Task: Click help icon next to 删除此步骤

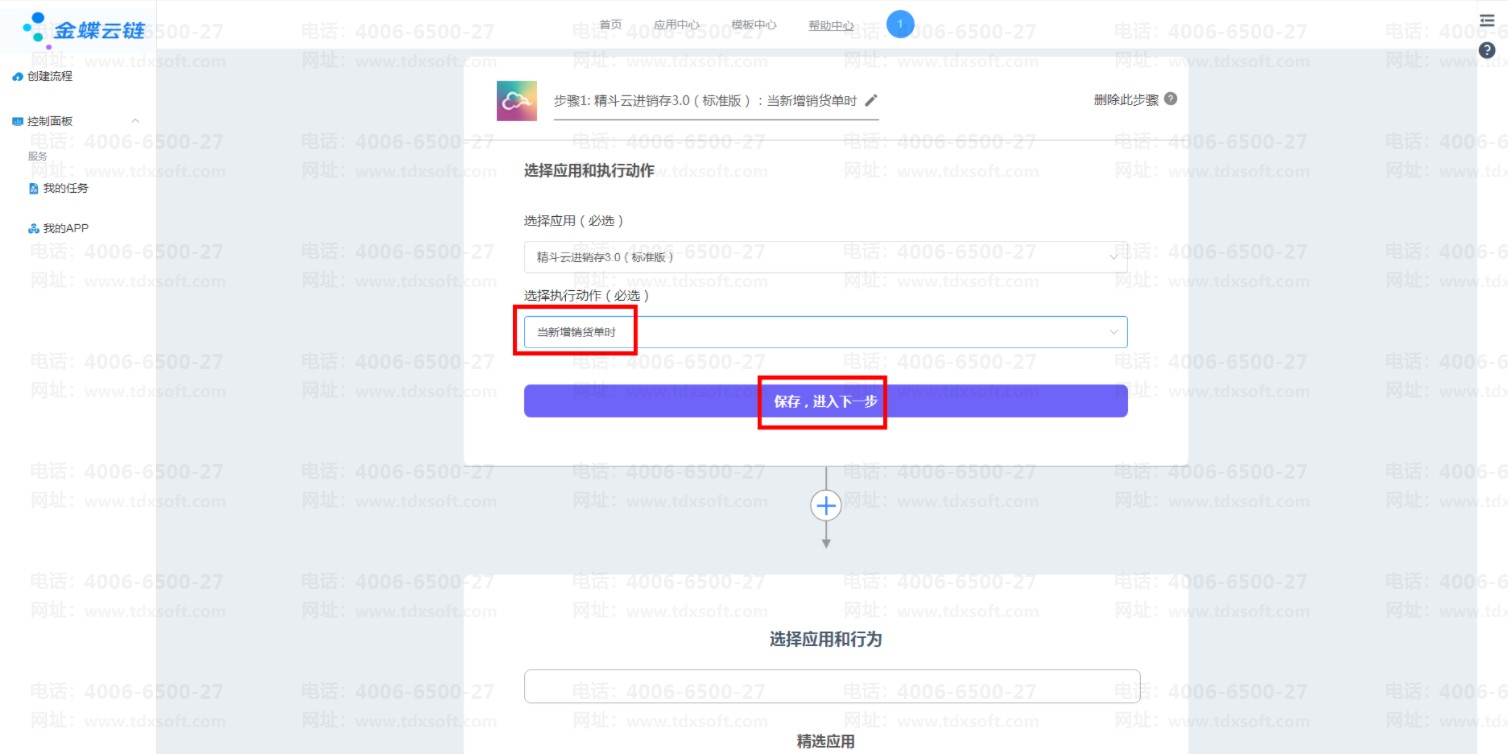Action: click(x=1170, y=99)
